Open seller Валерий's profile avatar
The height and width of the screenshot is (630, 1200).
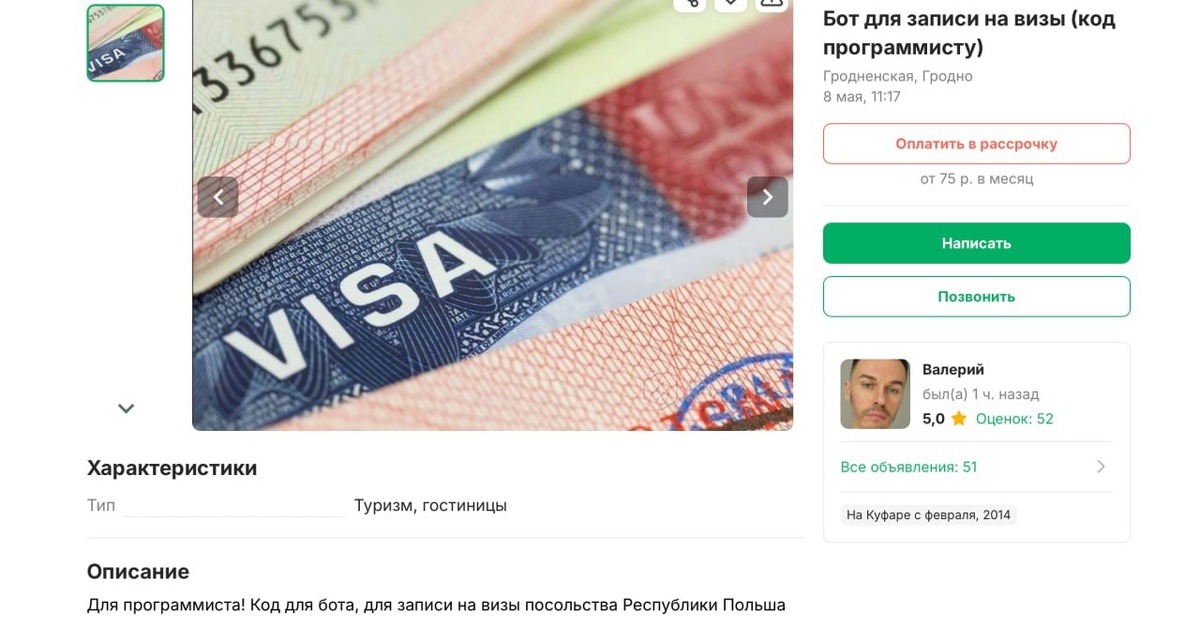click(x=875, y=394)
